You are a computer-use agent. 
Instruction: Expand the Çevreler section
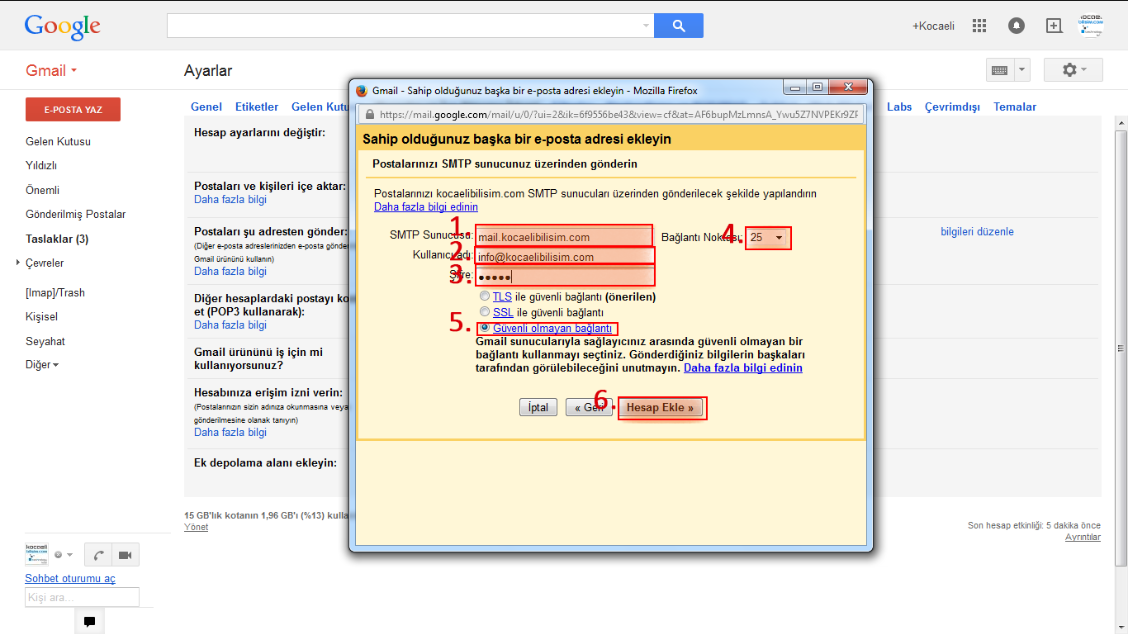(x=18, y=263)
